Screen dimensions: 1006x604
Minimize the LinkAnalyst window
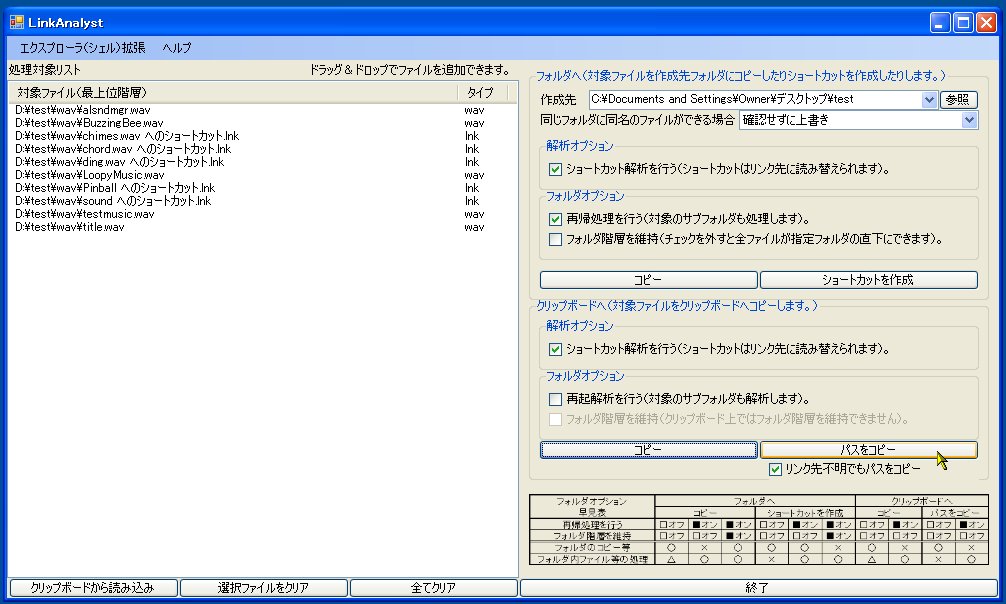tap(940, 22)
